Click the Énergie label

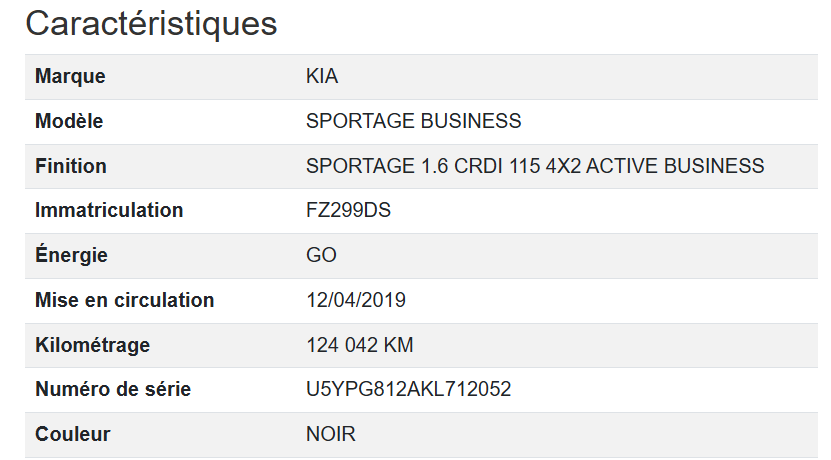pyautogui.click(x=71, y=256)
